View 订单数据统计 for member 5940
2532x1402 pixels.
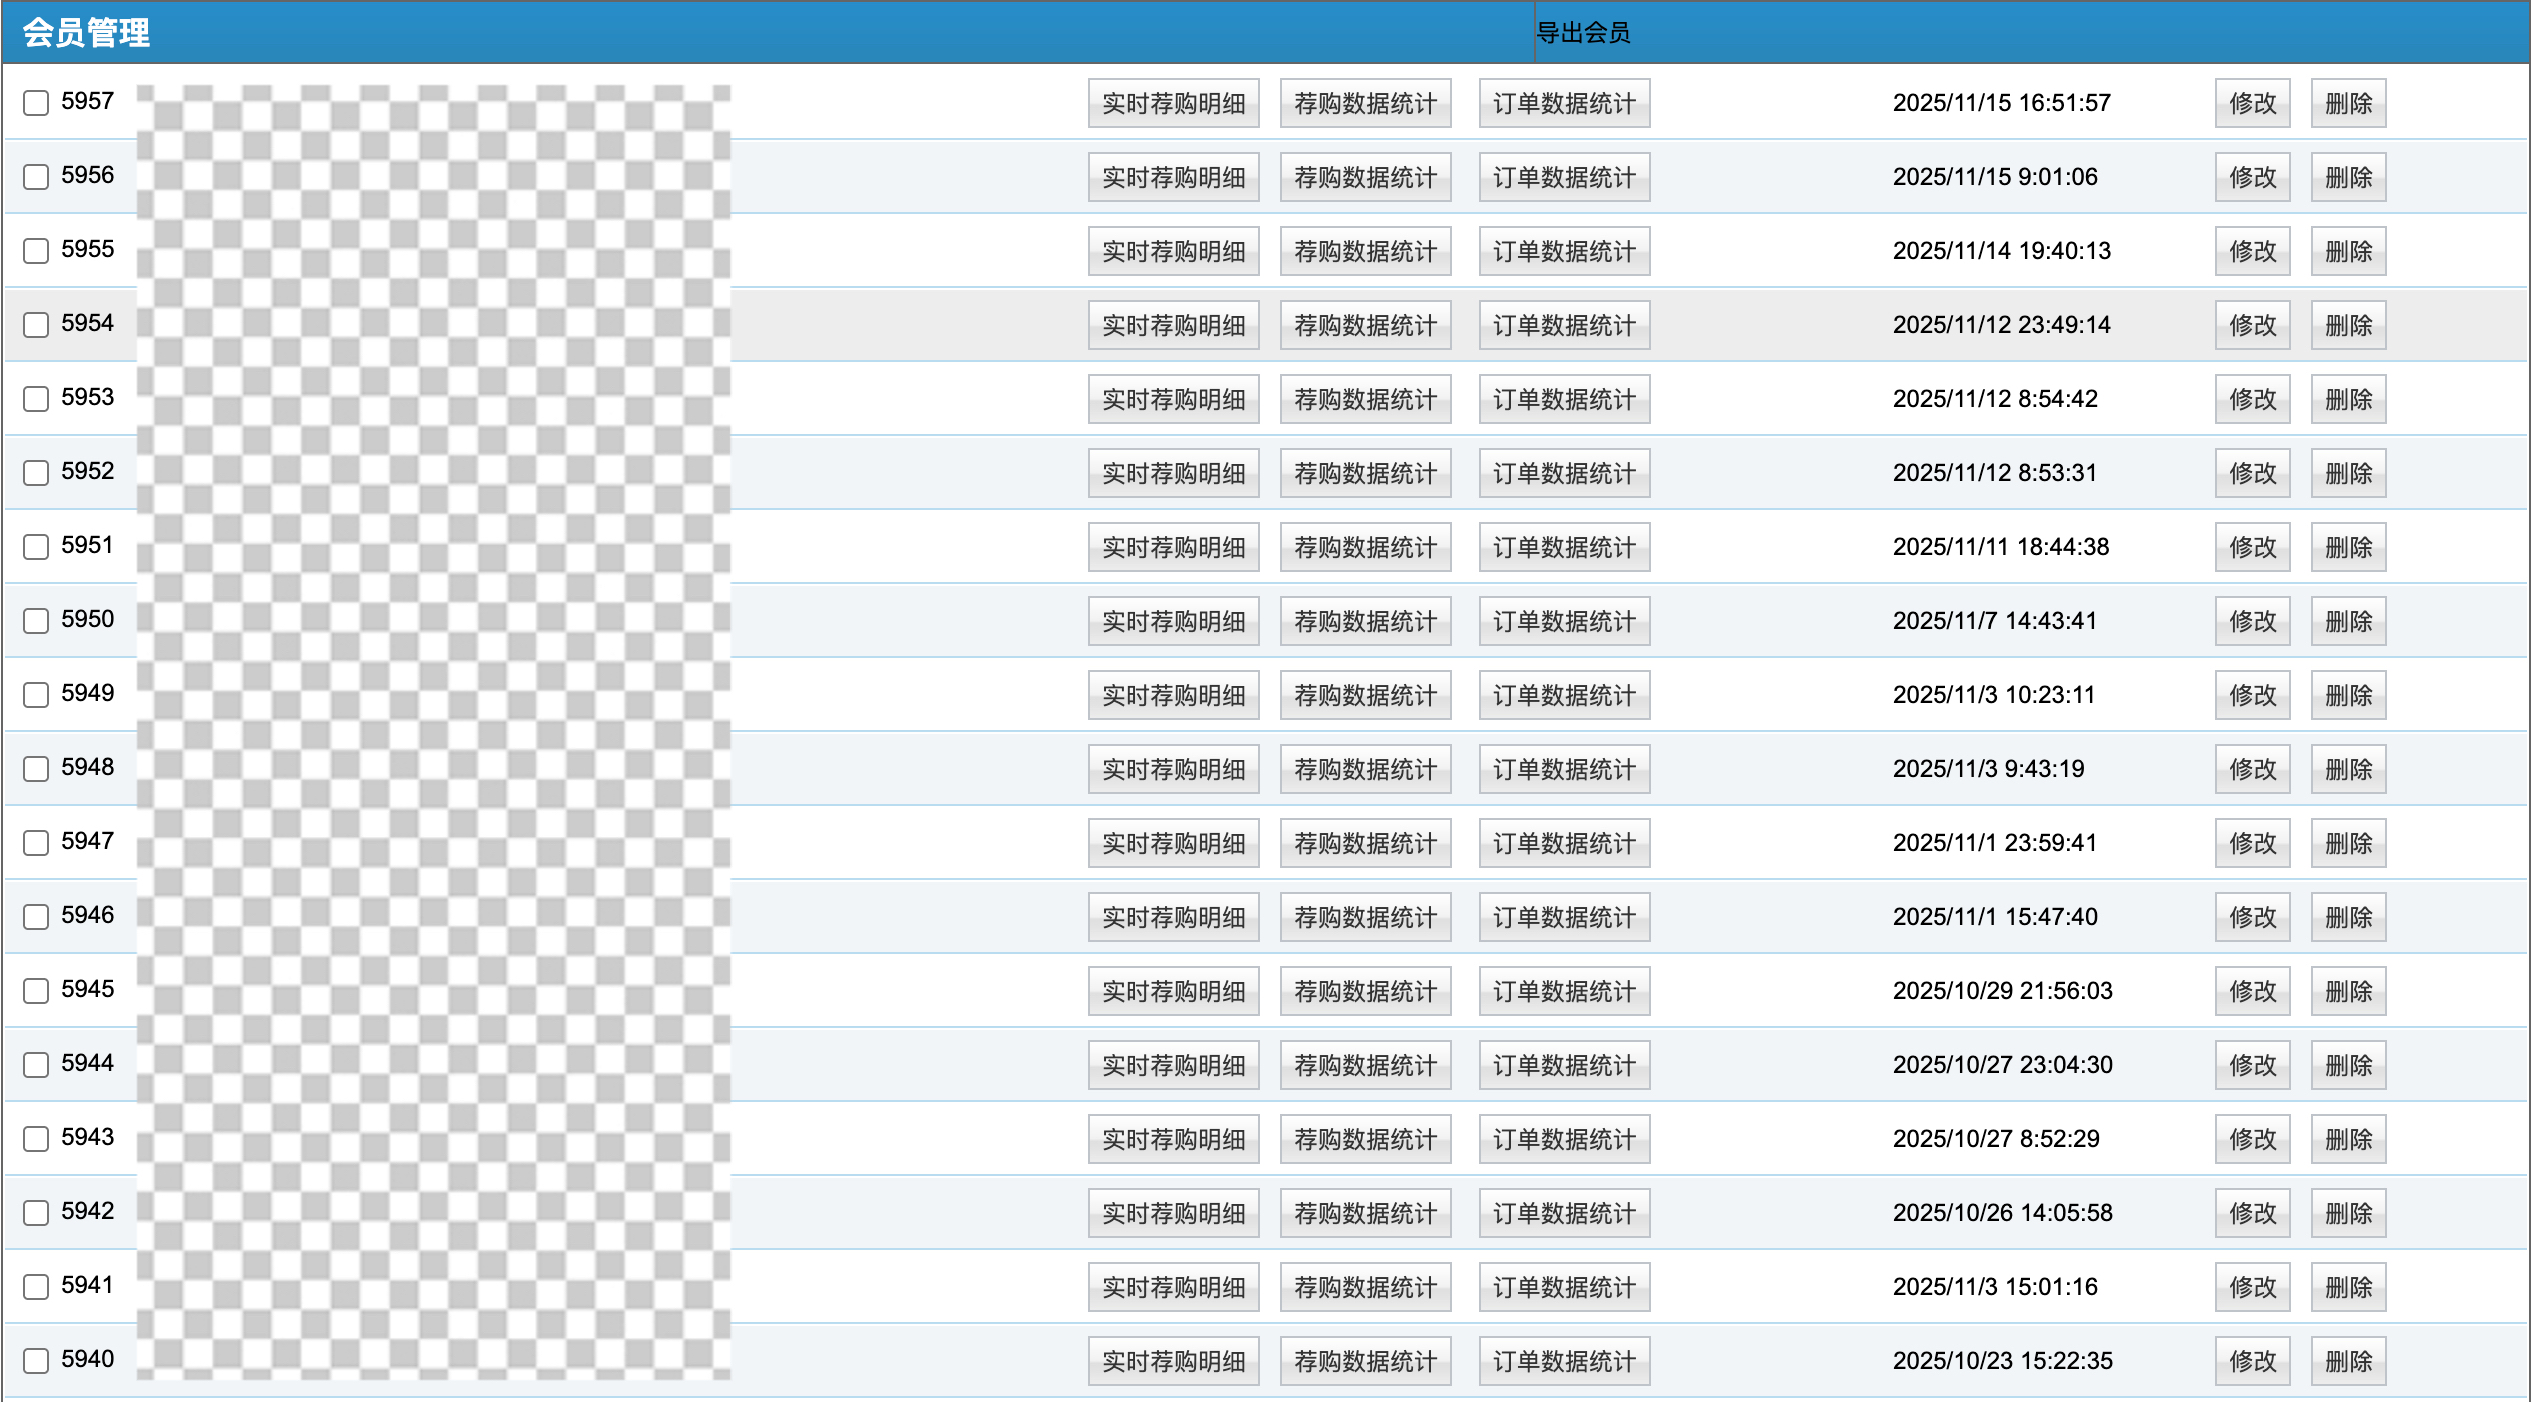(x=1564, y=1361)
